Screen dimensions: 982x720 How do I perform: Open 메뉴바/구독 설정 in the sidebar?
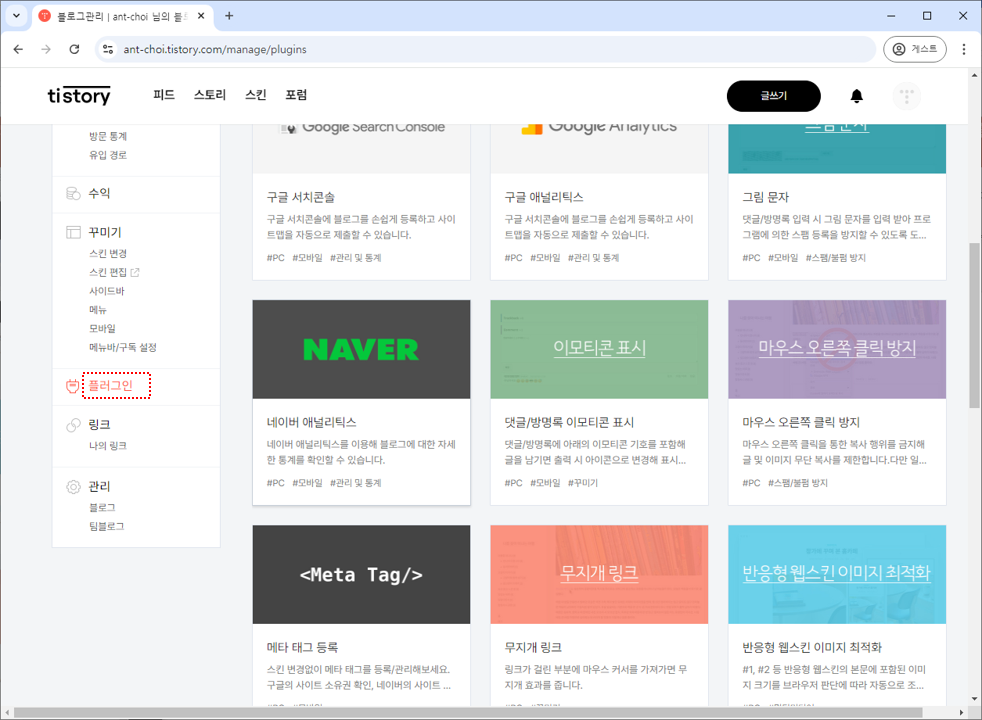tap(123, 347)
